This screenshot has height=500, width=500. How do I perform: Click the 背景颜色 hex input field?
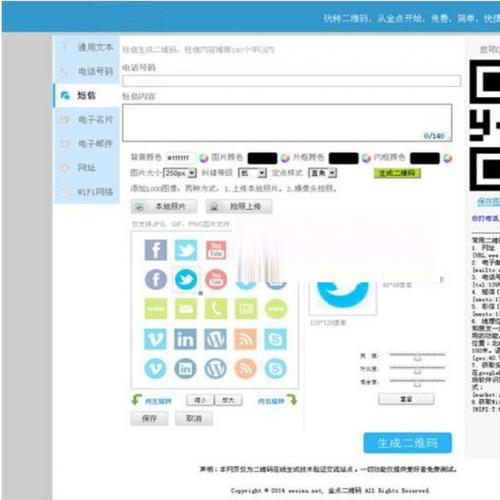point(180,158)
